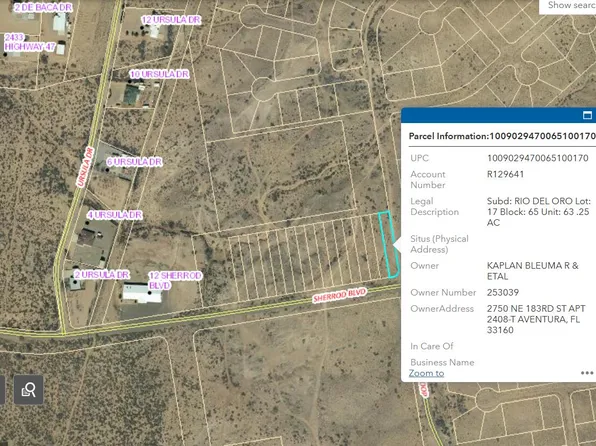
Task: Click the Situs (Physical Address) field label
Action: tap(439, 244)
